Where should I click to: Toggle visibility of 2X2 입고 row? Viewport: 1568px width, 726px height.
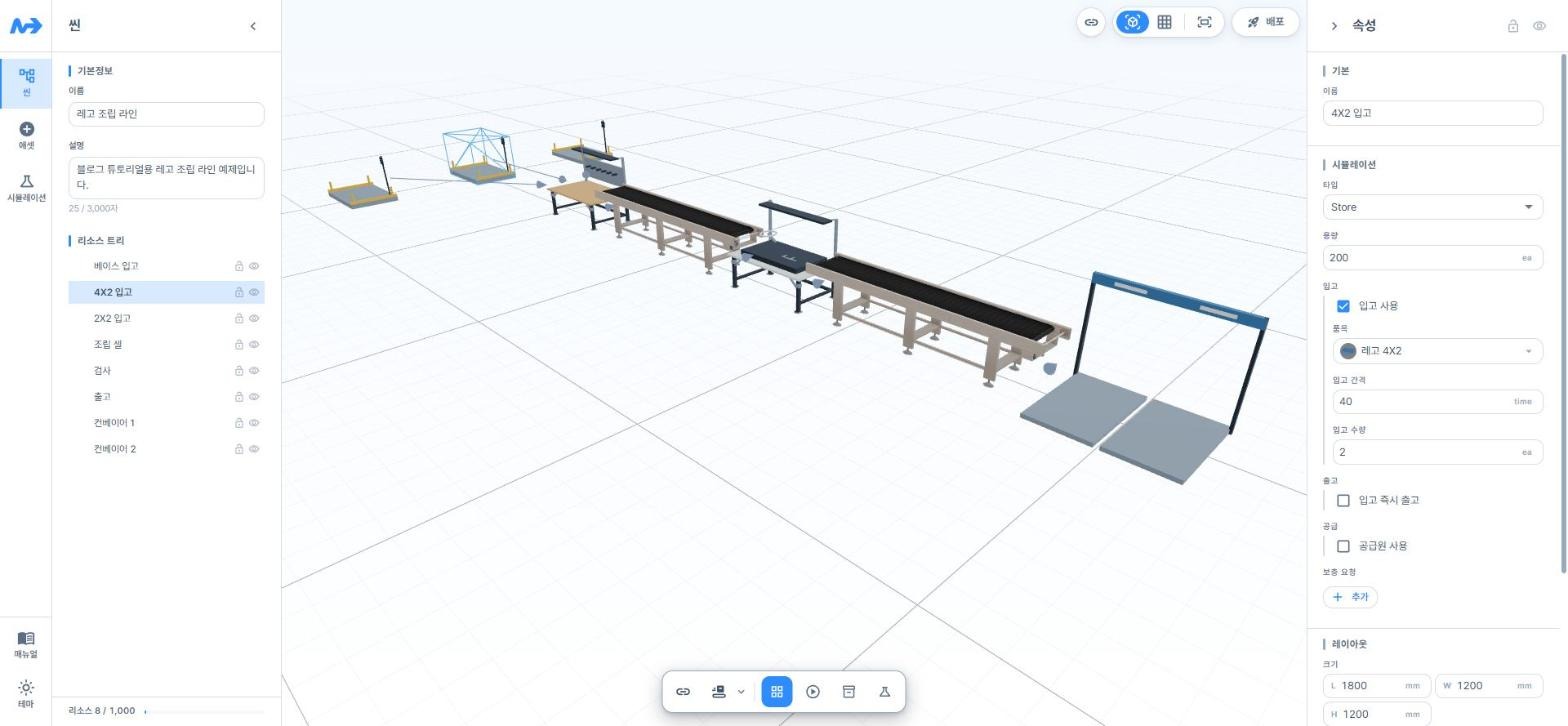(254, 319)
